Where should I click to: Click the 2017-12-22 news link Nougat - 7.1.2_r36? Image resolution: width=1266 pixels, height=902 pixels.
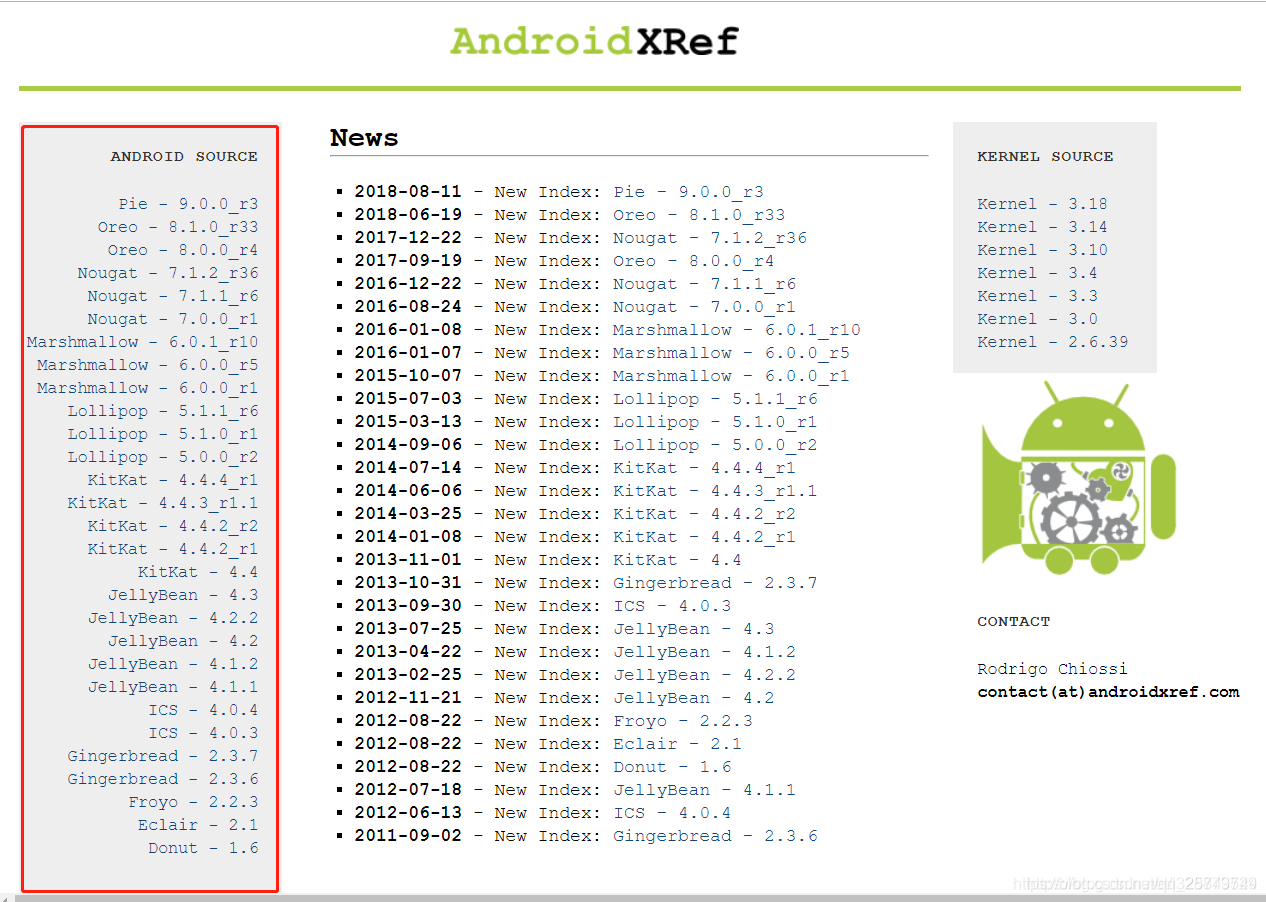click(709, 238)
